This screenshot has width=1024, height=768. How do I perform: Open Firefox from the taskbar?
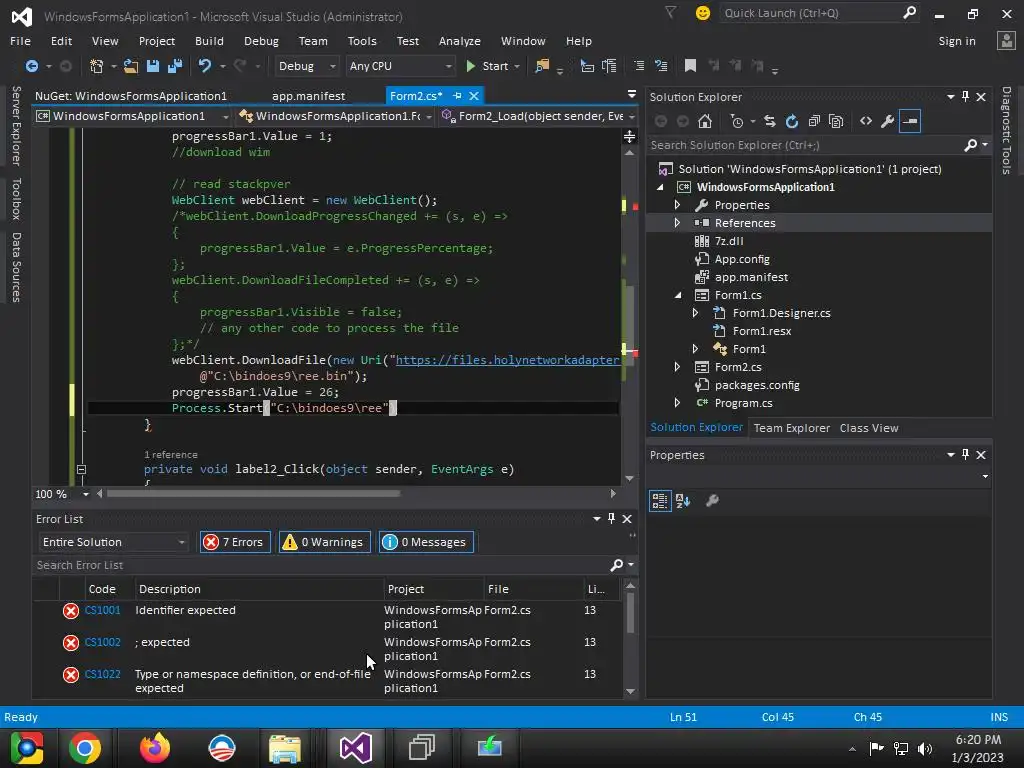[155, 748]
